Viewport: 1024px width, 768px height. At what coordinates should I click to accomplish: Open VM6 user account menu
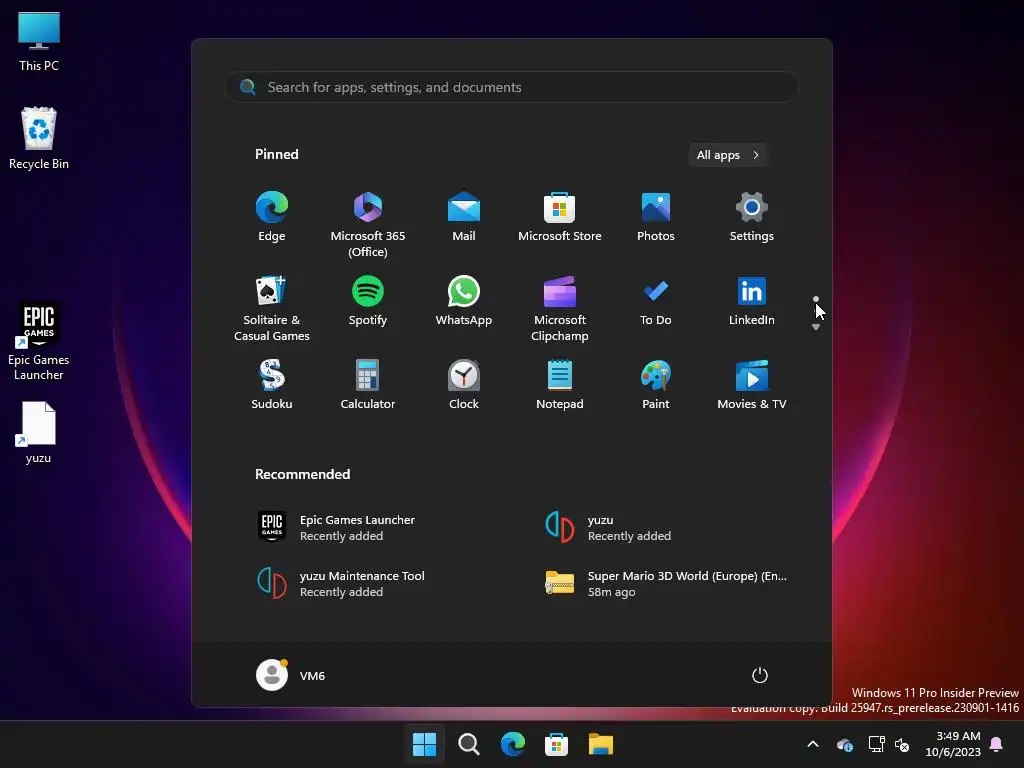coord(291,675)
